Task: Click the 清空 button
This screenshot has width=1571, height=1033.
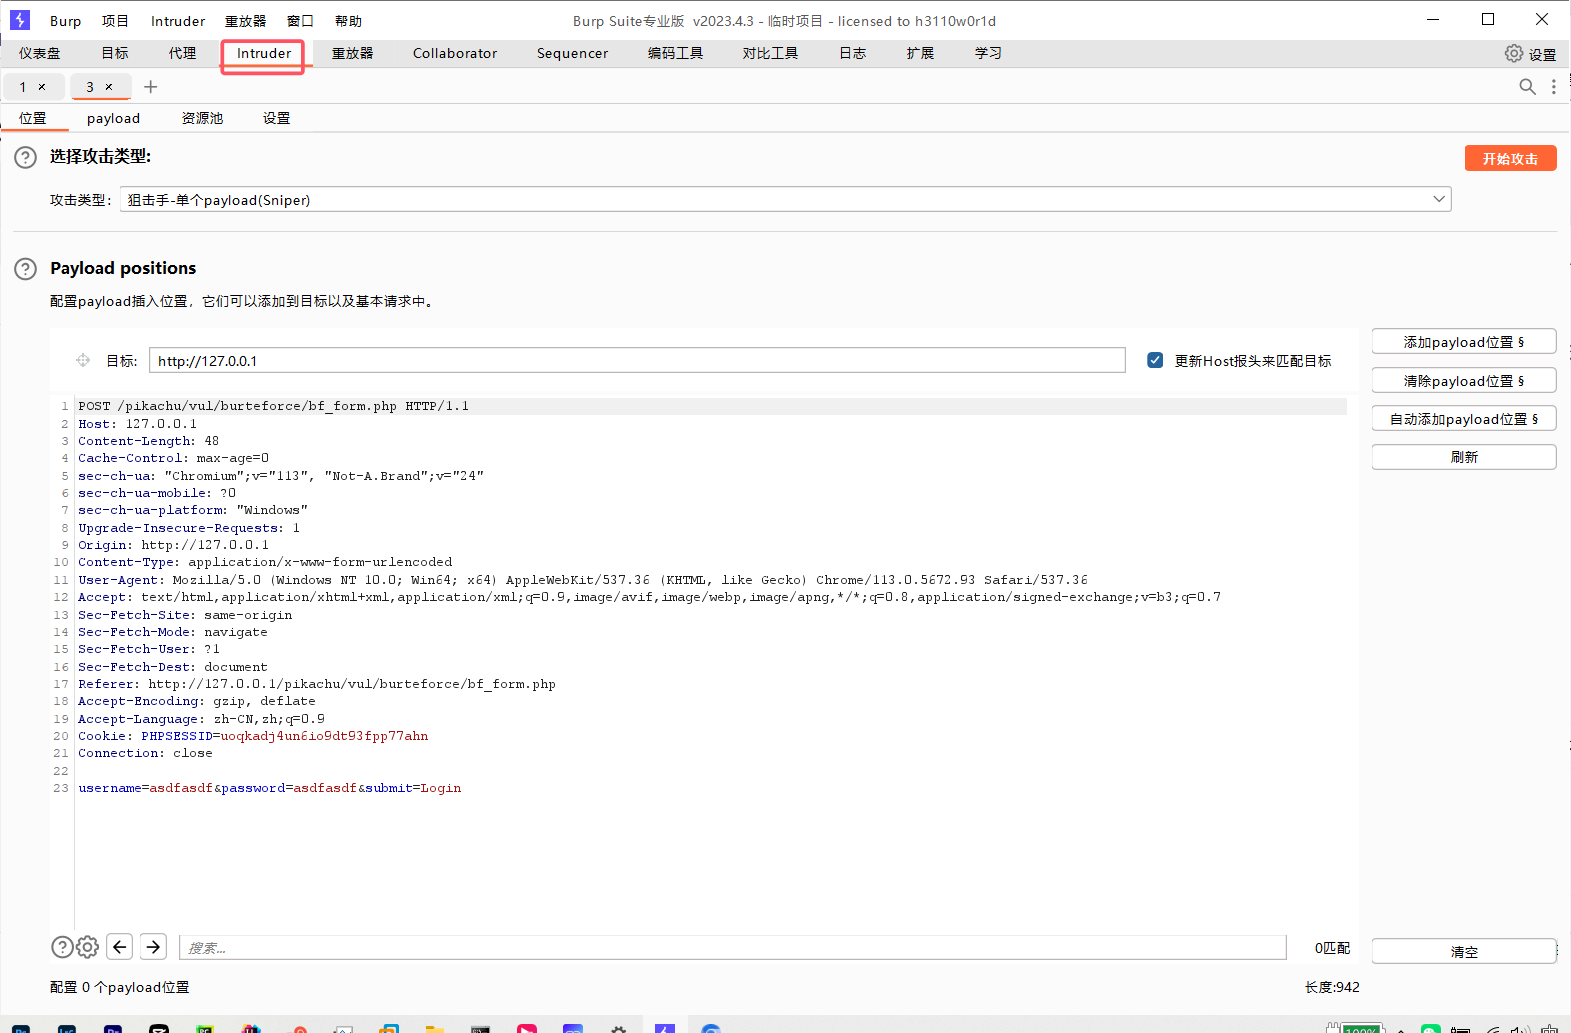Action: coord(1464,951)
